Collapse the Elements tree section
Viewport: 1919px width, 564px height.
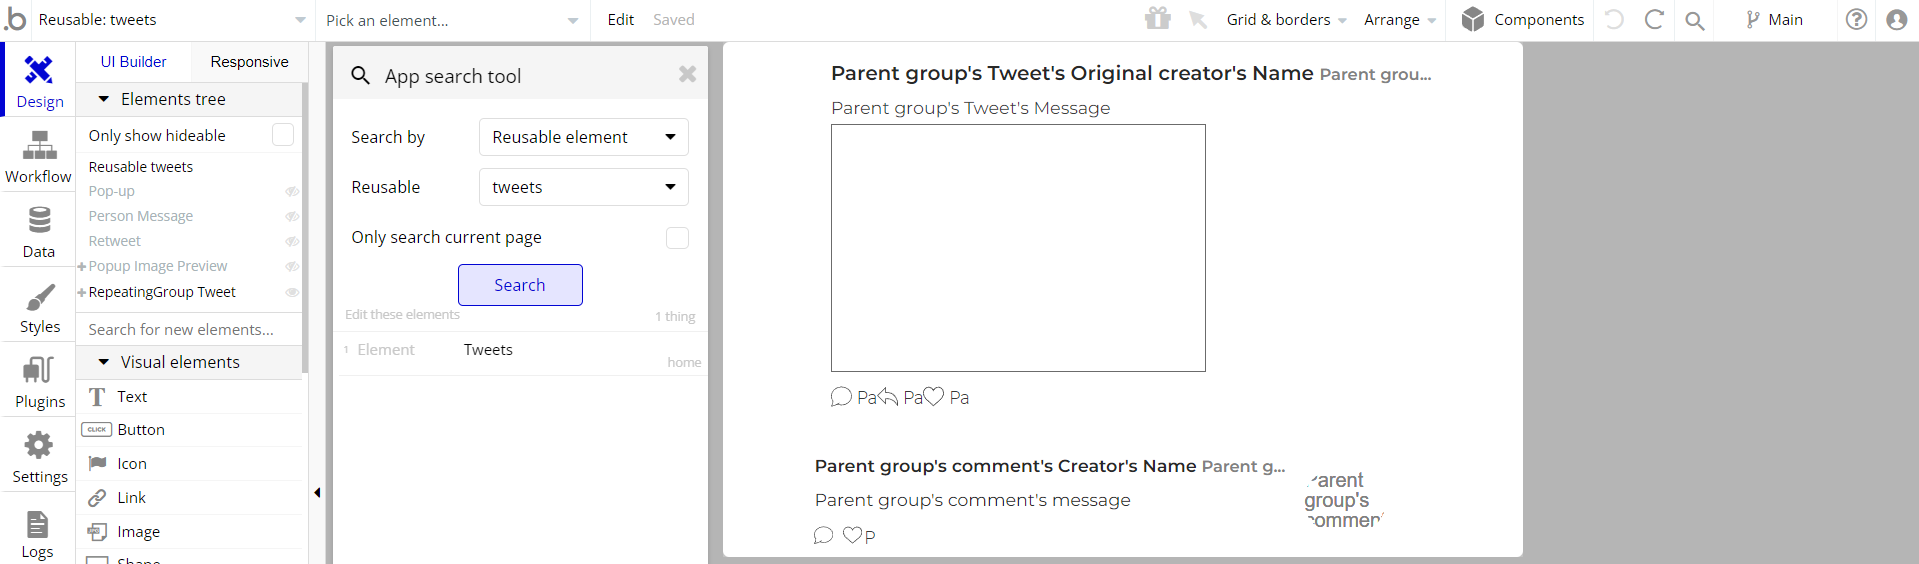point(104,99)
